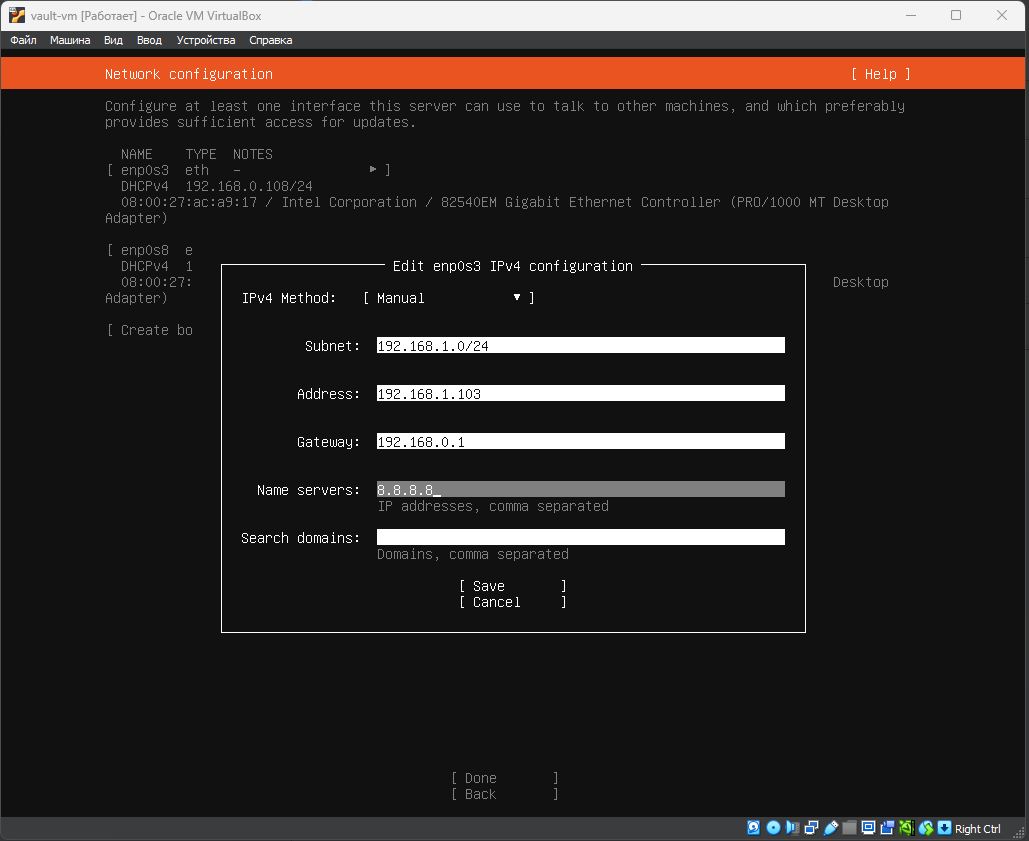Click the Network configuration header title

(x=189, y=74)
